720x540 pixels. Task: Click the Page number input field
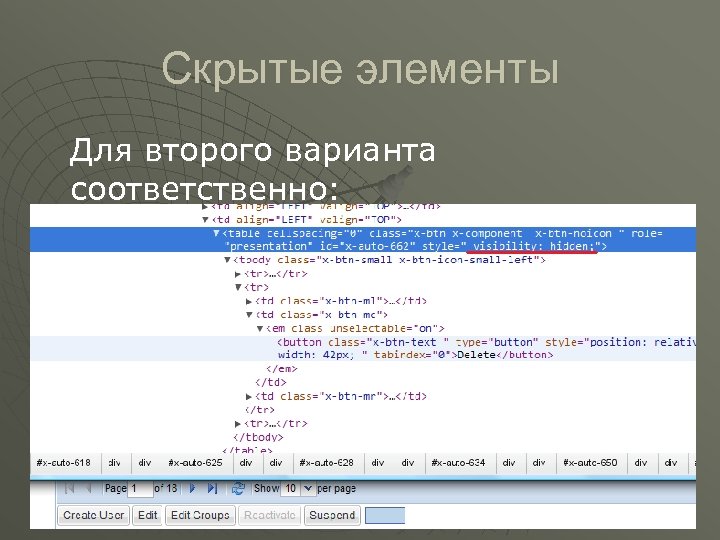141,489
